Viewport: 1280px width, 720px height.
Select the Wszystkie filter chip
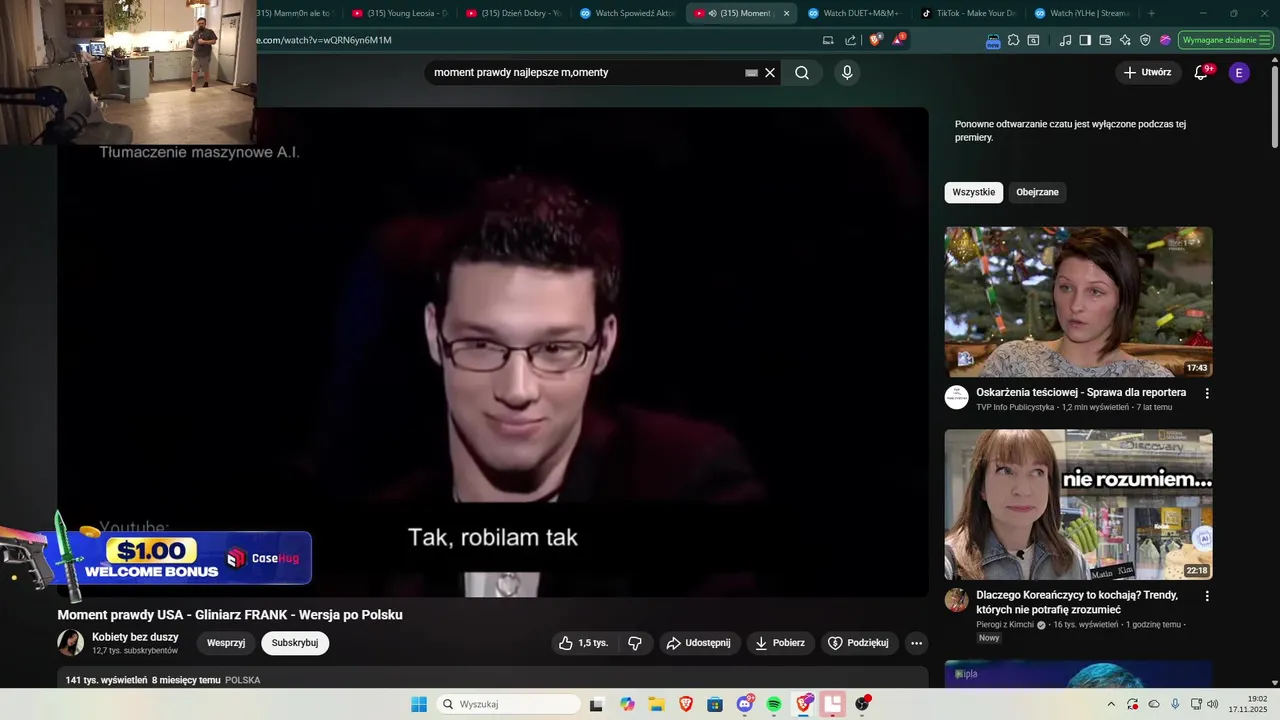[974, 192]
